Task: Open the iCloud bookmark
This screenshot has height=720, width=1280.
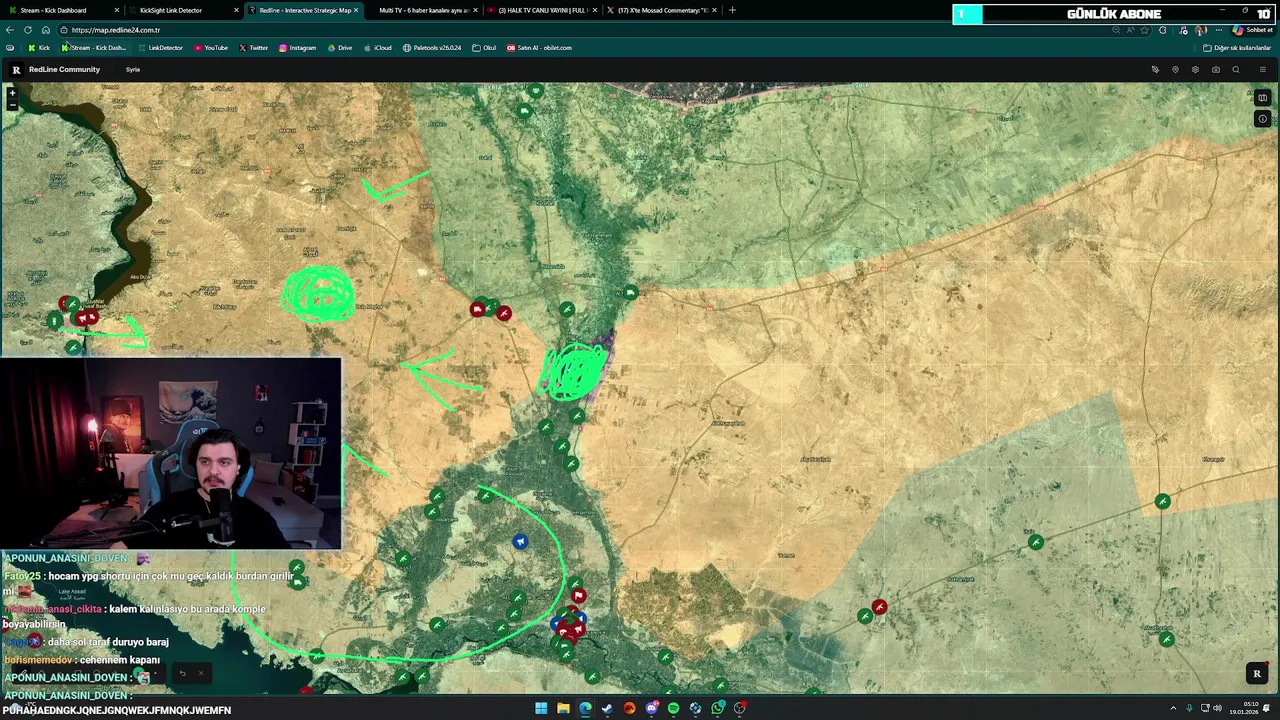Action: (377, 48)
